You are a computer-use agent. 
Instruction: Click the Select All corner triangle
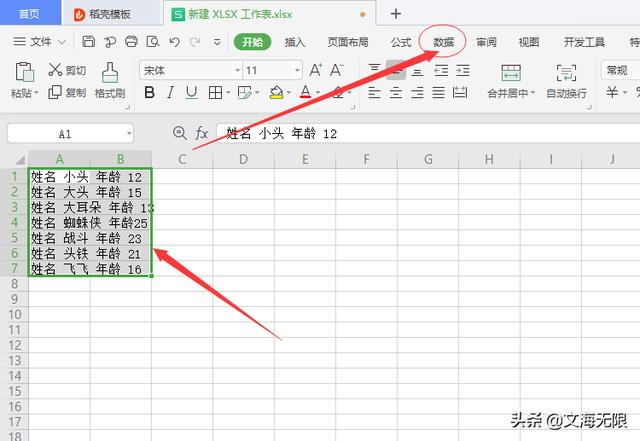[x=20, y=159]
